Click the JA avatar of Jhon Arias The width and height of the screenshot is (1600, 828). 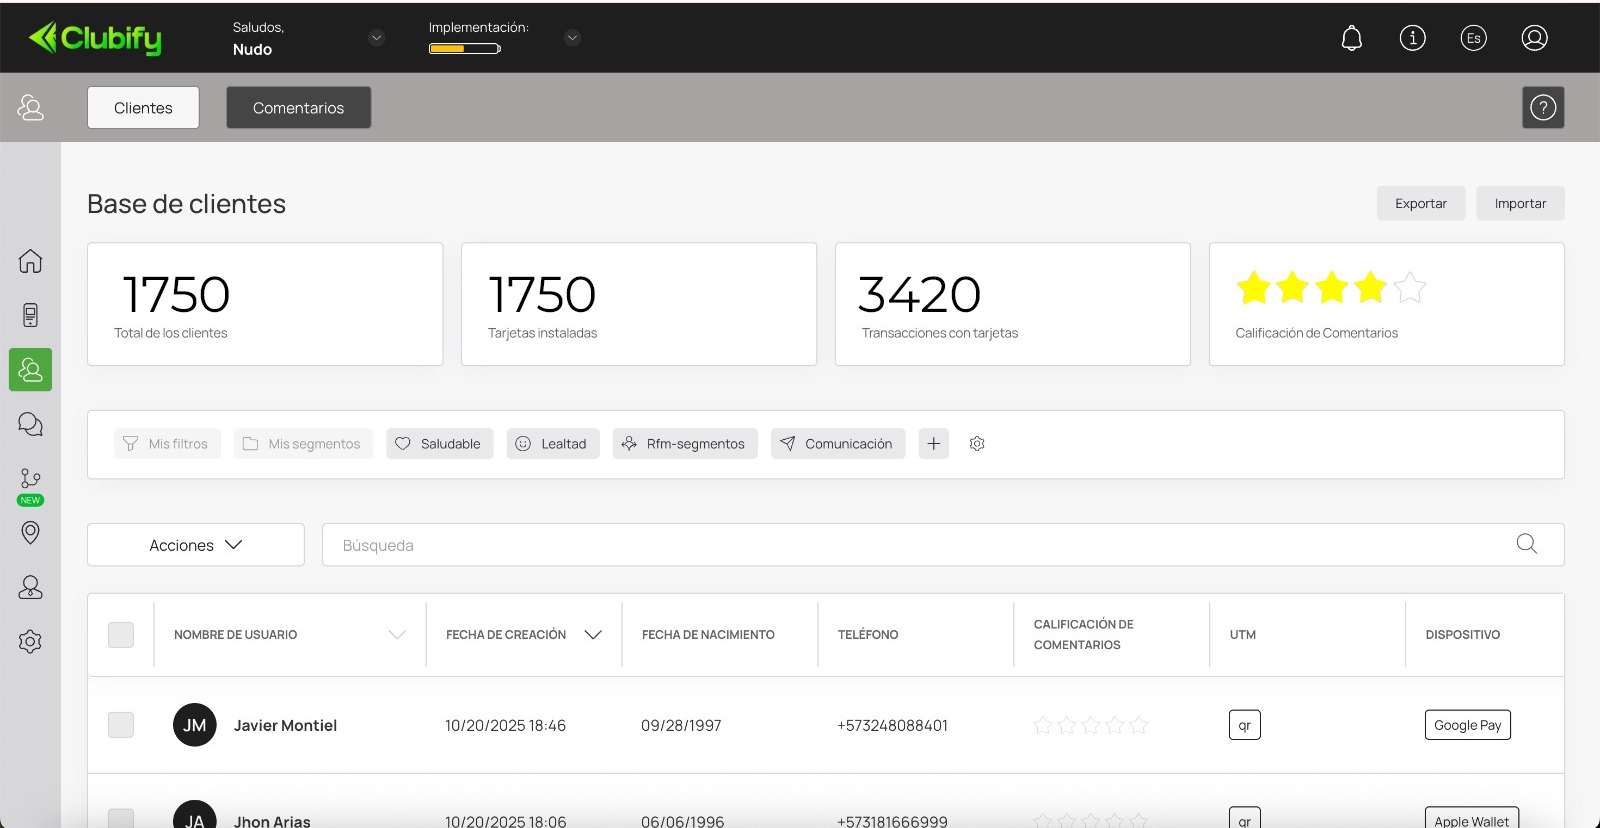[195, 815]
